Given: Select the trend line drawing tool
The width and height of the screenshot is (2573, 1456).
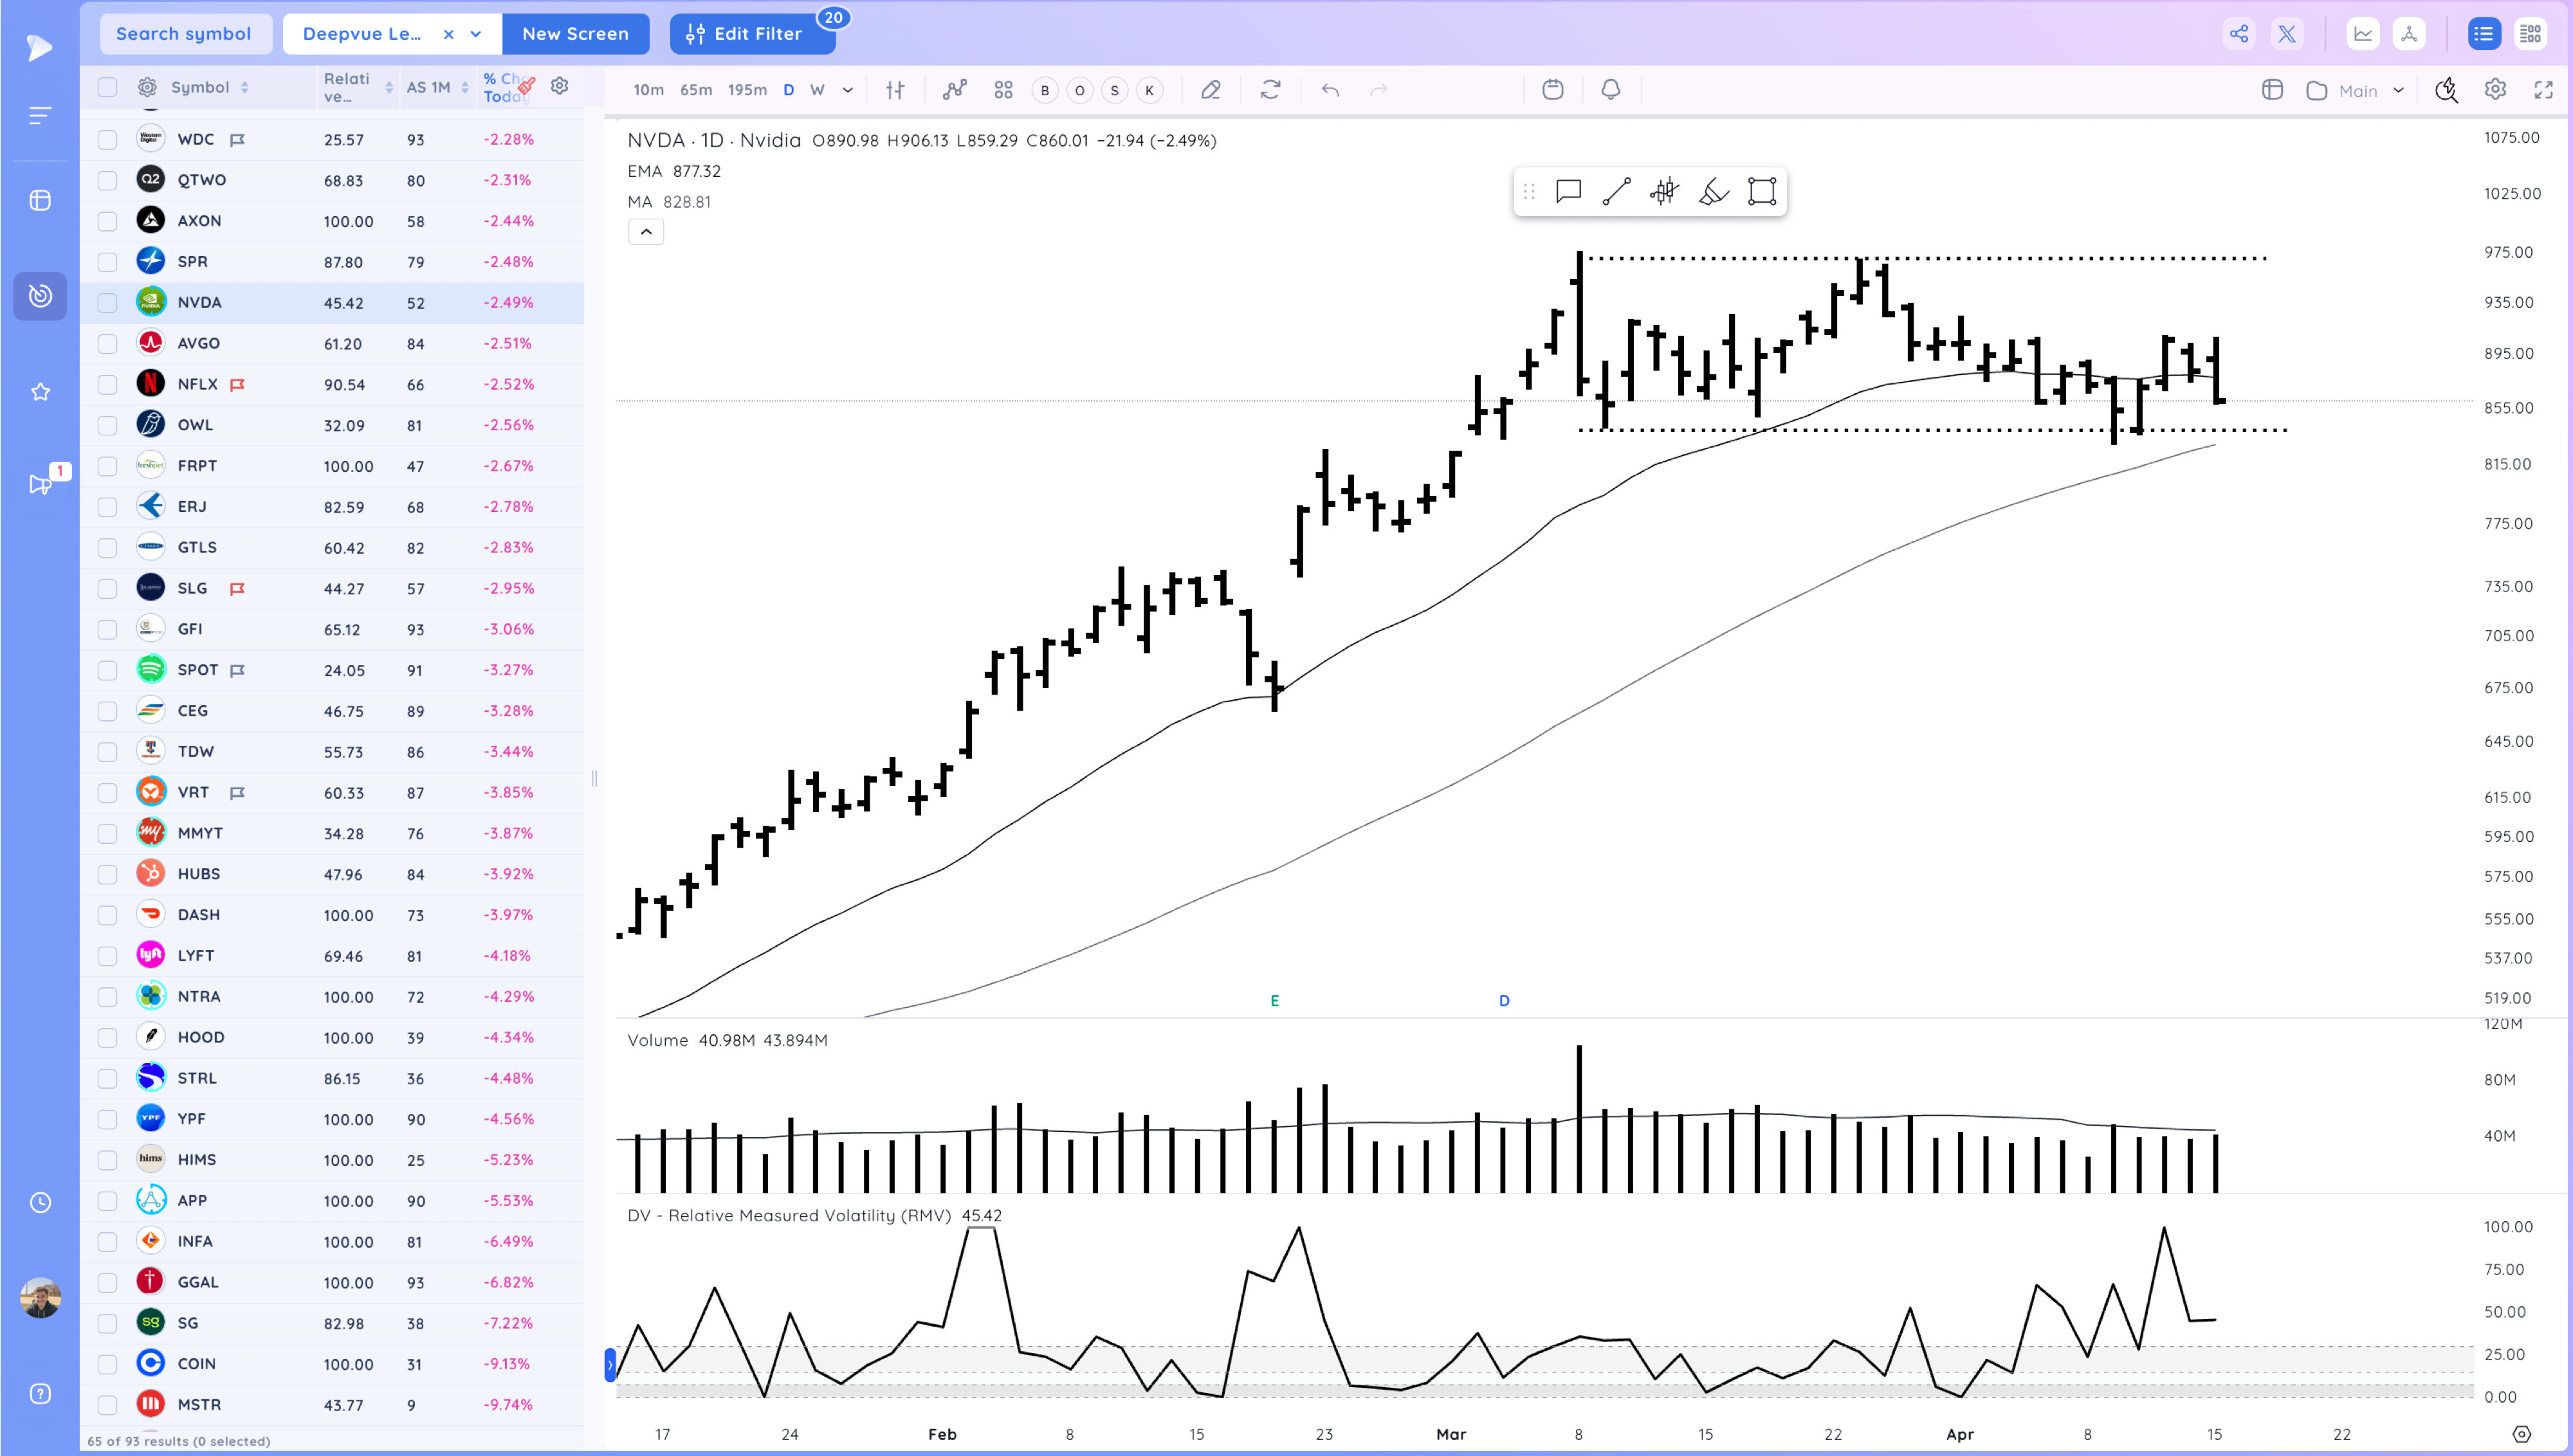Looking at the screenshot, I should 1616,191.
